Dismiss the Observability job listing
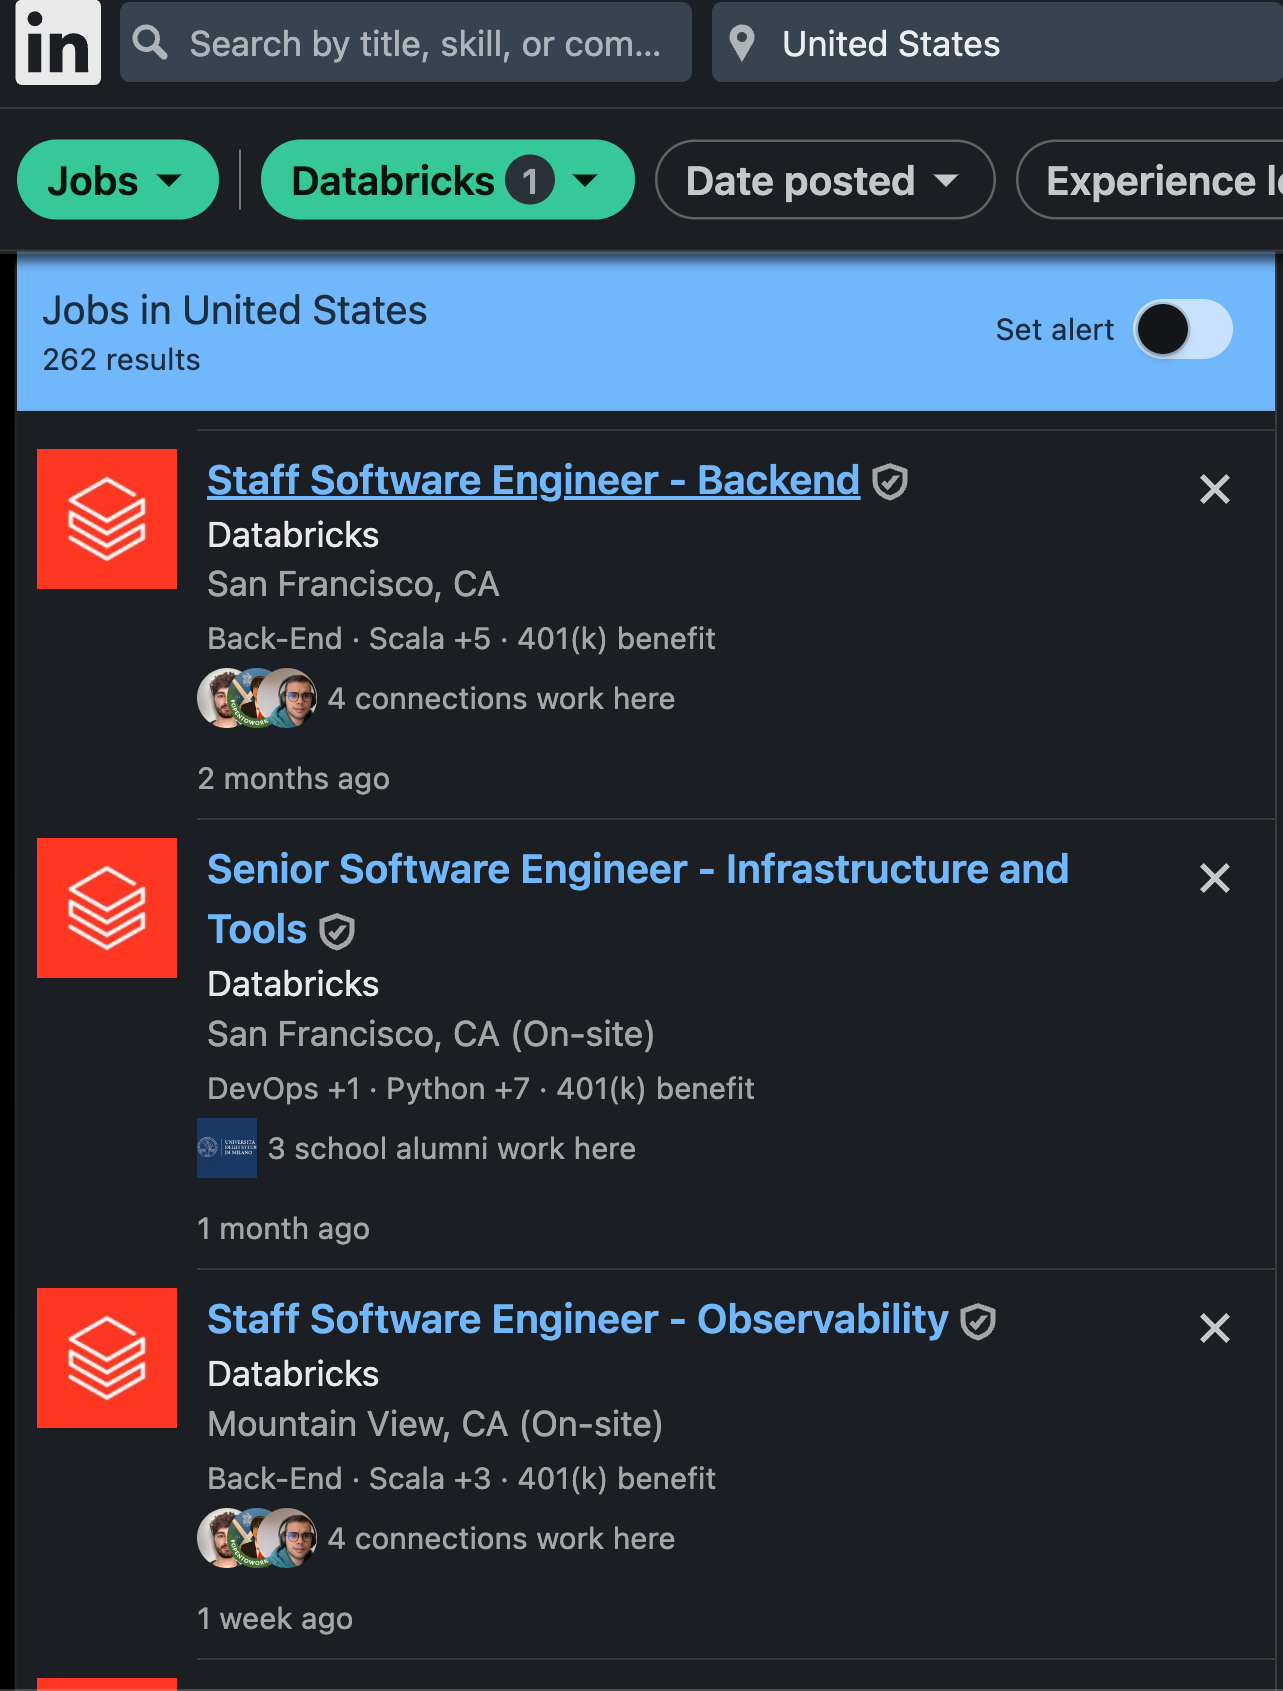 (1214, 1328)
